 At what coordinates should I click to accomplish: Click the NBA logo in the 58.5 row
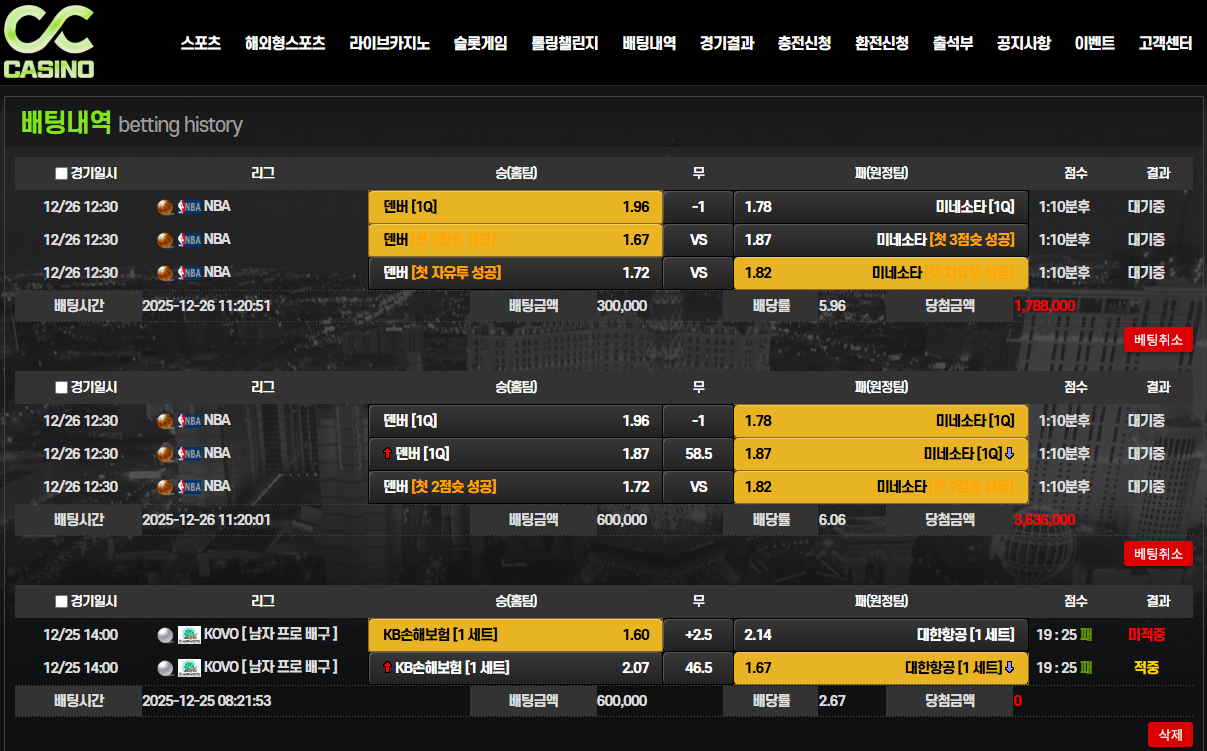tap(189, 453)
